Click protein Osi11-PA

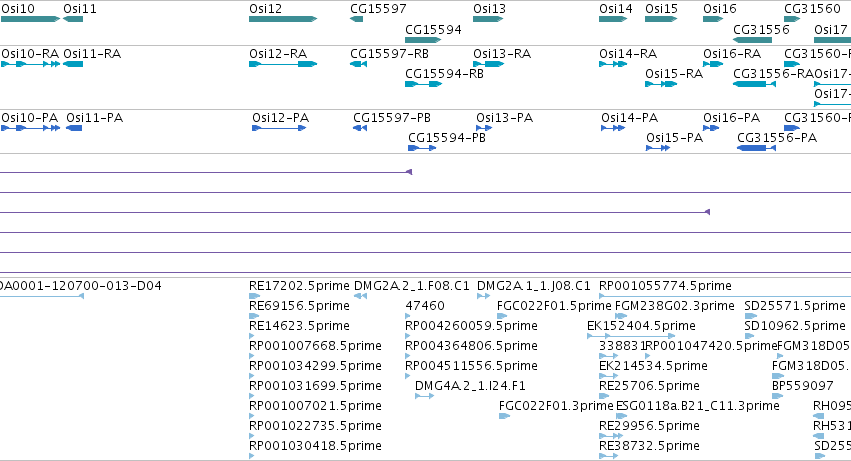point(94,118)
